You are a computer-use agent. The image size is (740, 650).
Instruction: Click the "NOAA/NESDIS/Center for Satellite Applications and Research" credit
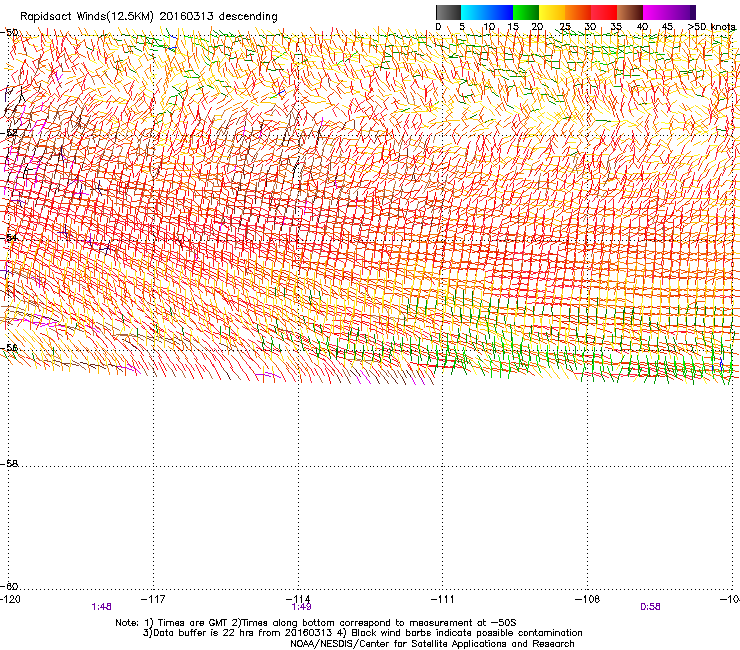tap(432, 644)
